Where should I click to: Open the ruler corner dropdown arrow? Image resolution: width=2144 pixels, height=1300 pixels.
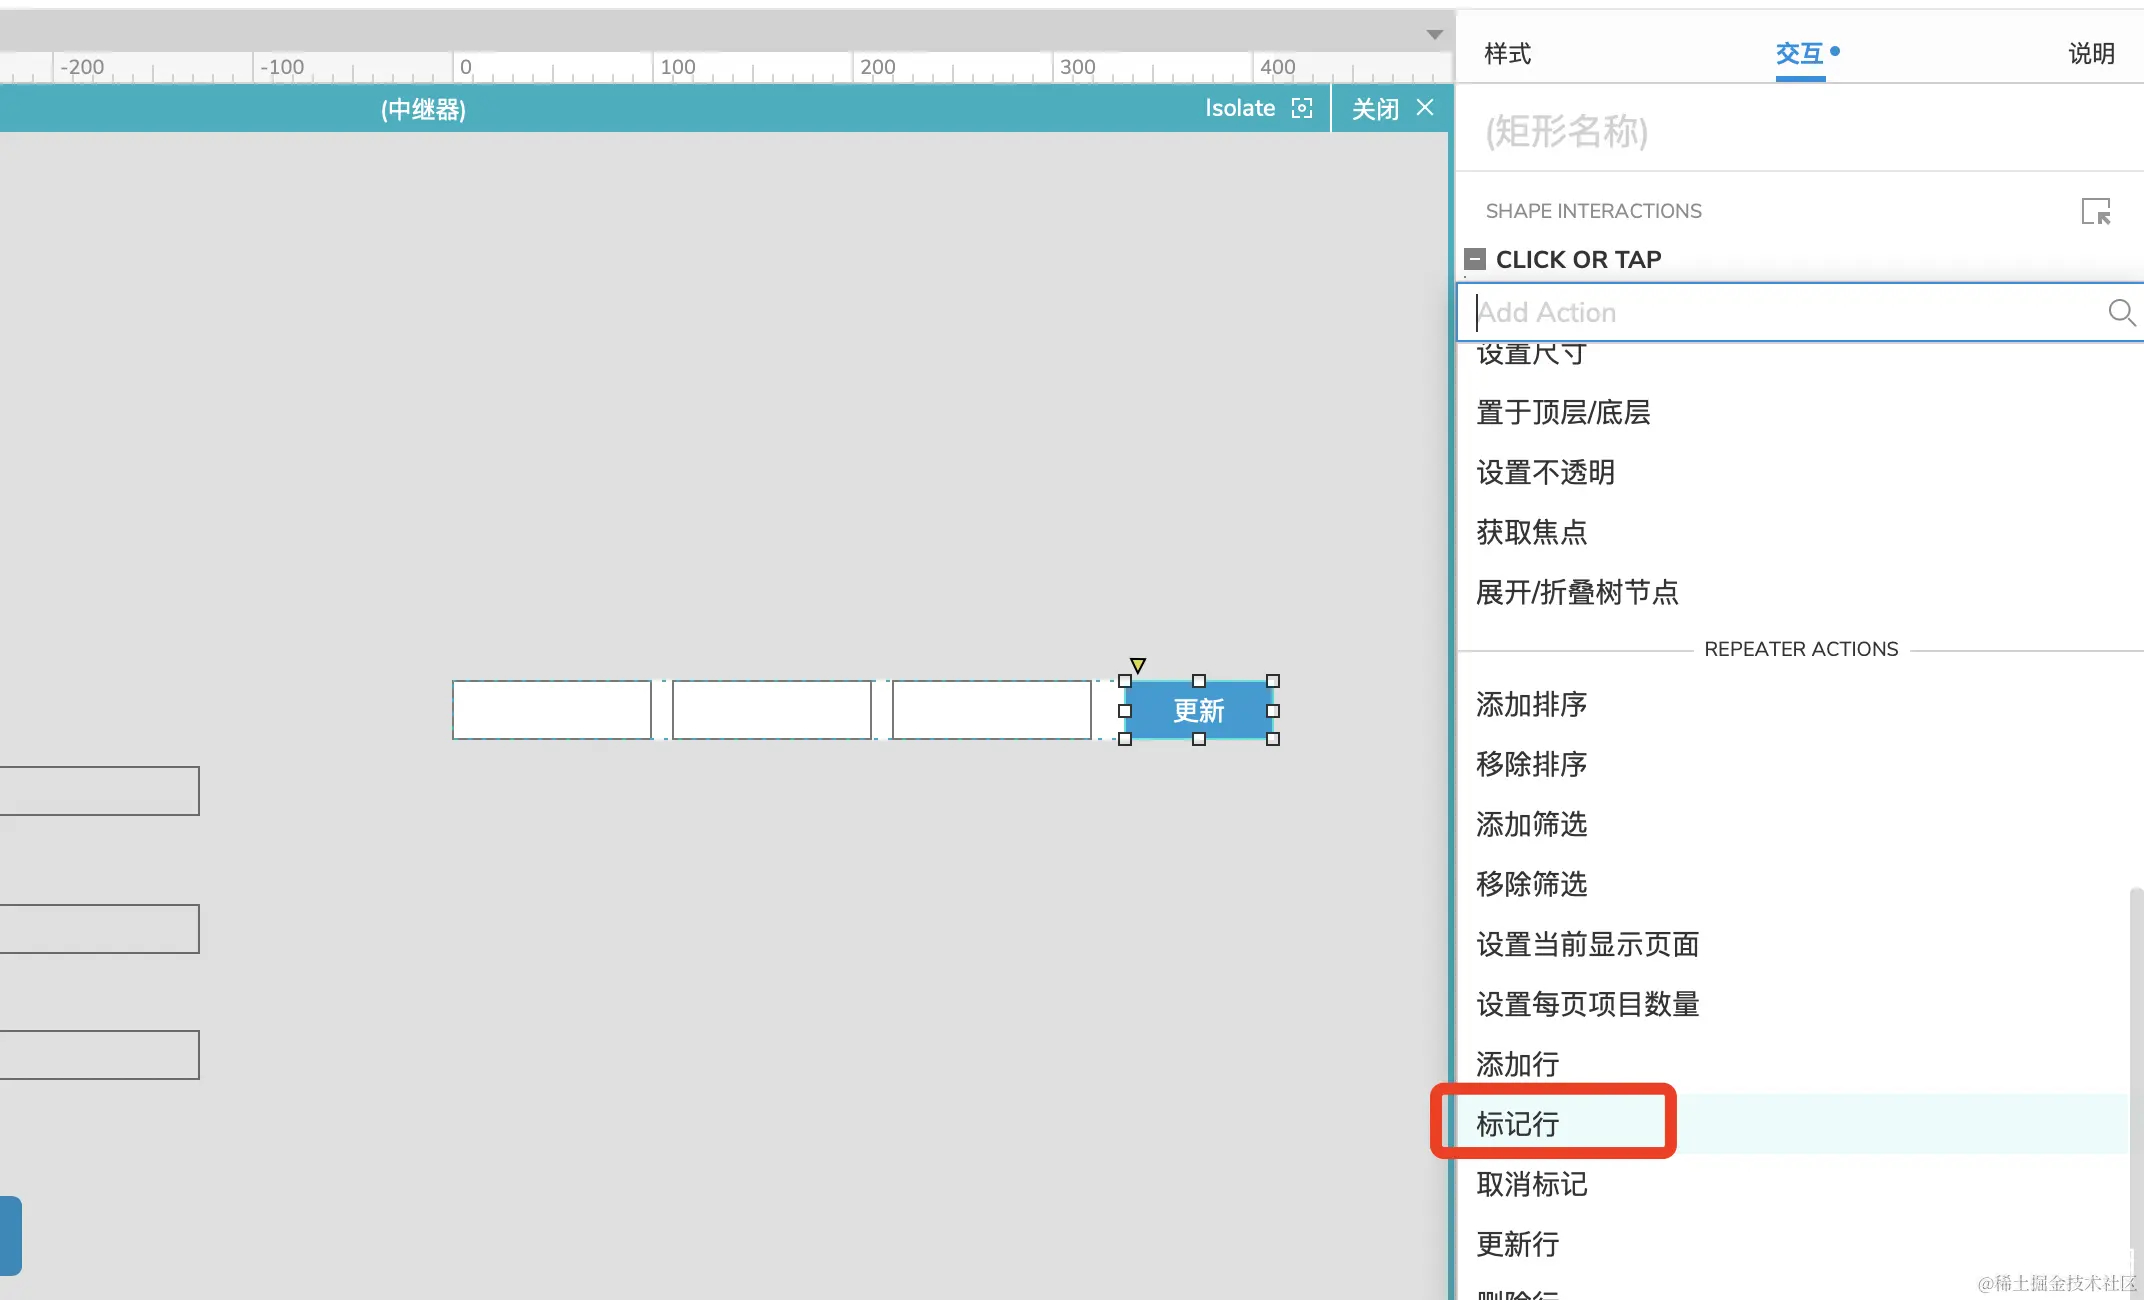coord(1434,35)
